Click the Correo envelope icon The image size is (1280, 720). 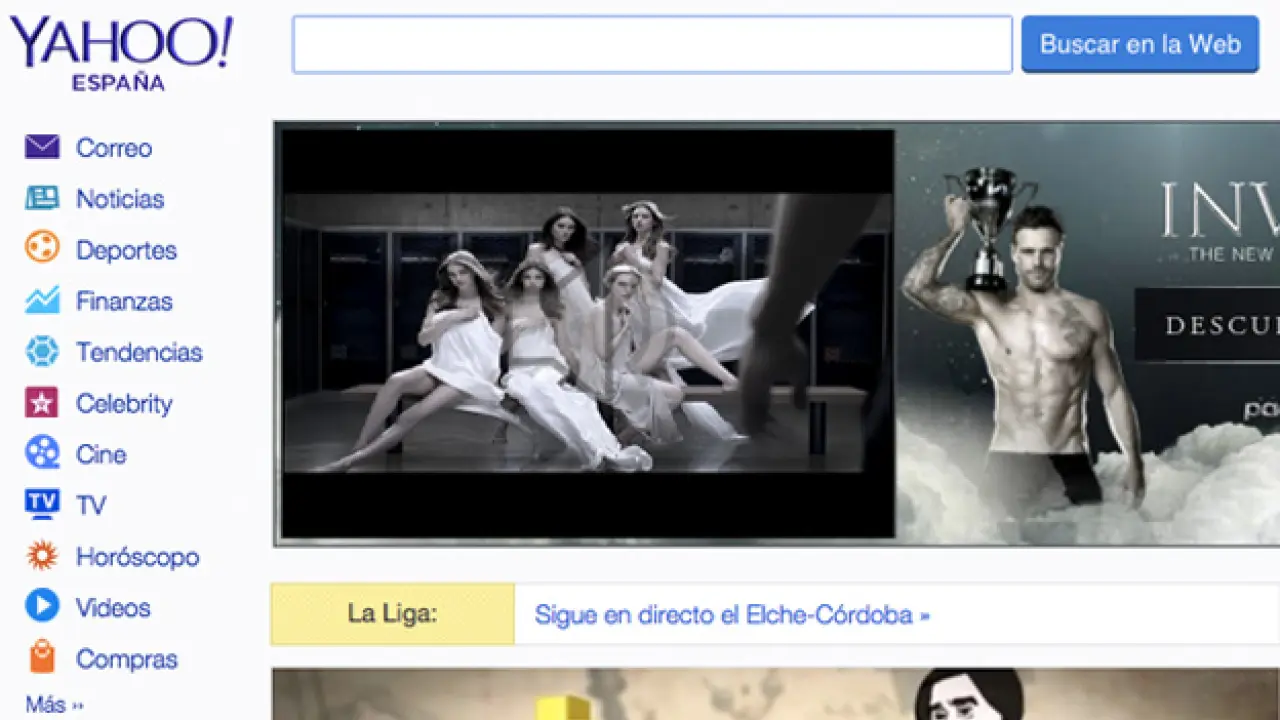42,148
